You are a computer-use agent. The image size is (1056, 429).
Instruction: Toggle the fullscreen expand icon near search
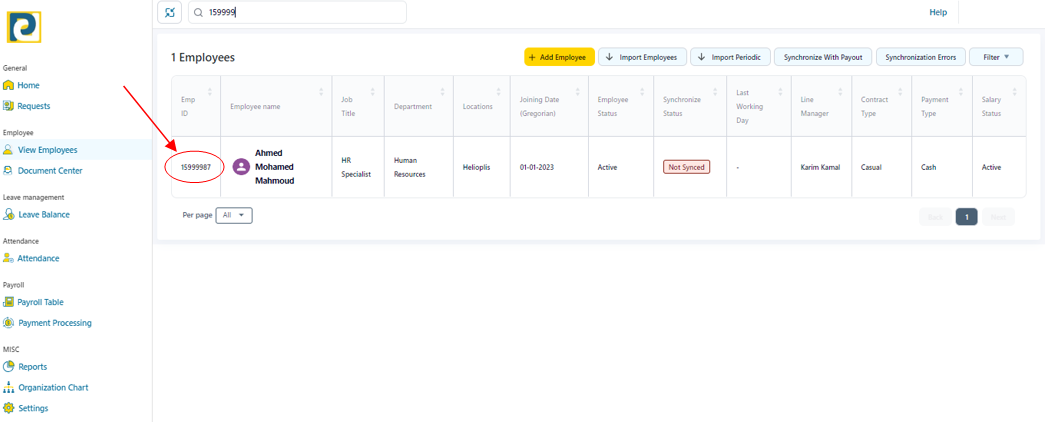pos(170,13)
